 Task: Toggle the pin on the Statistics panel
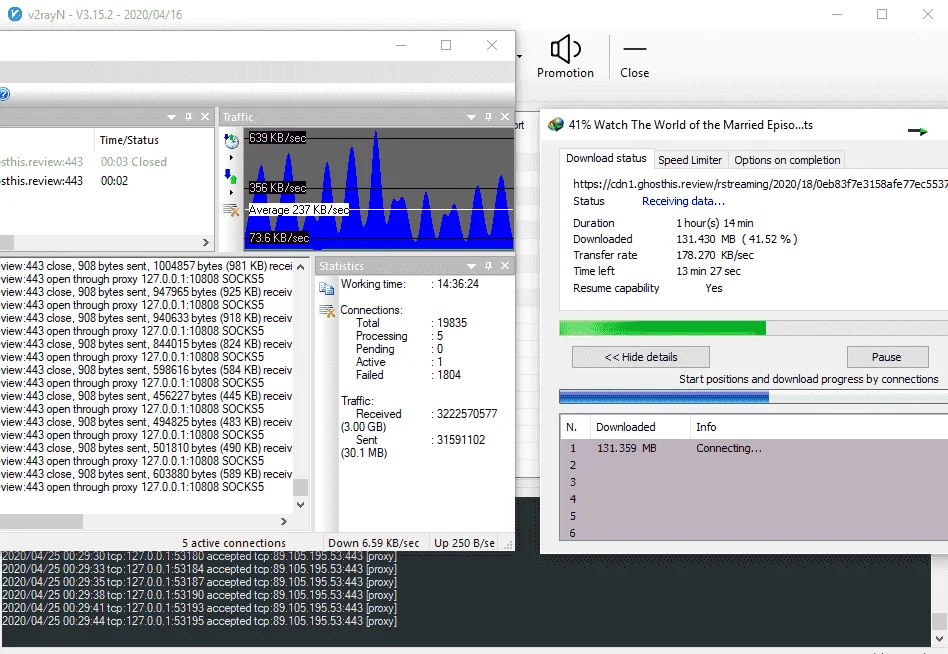489,266
